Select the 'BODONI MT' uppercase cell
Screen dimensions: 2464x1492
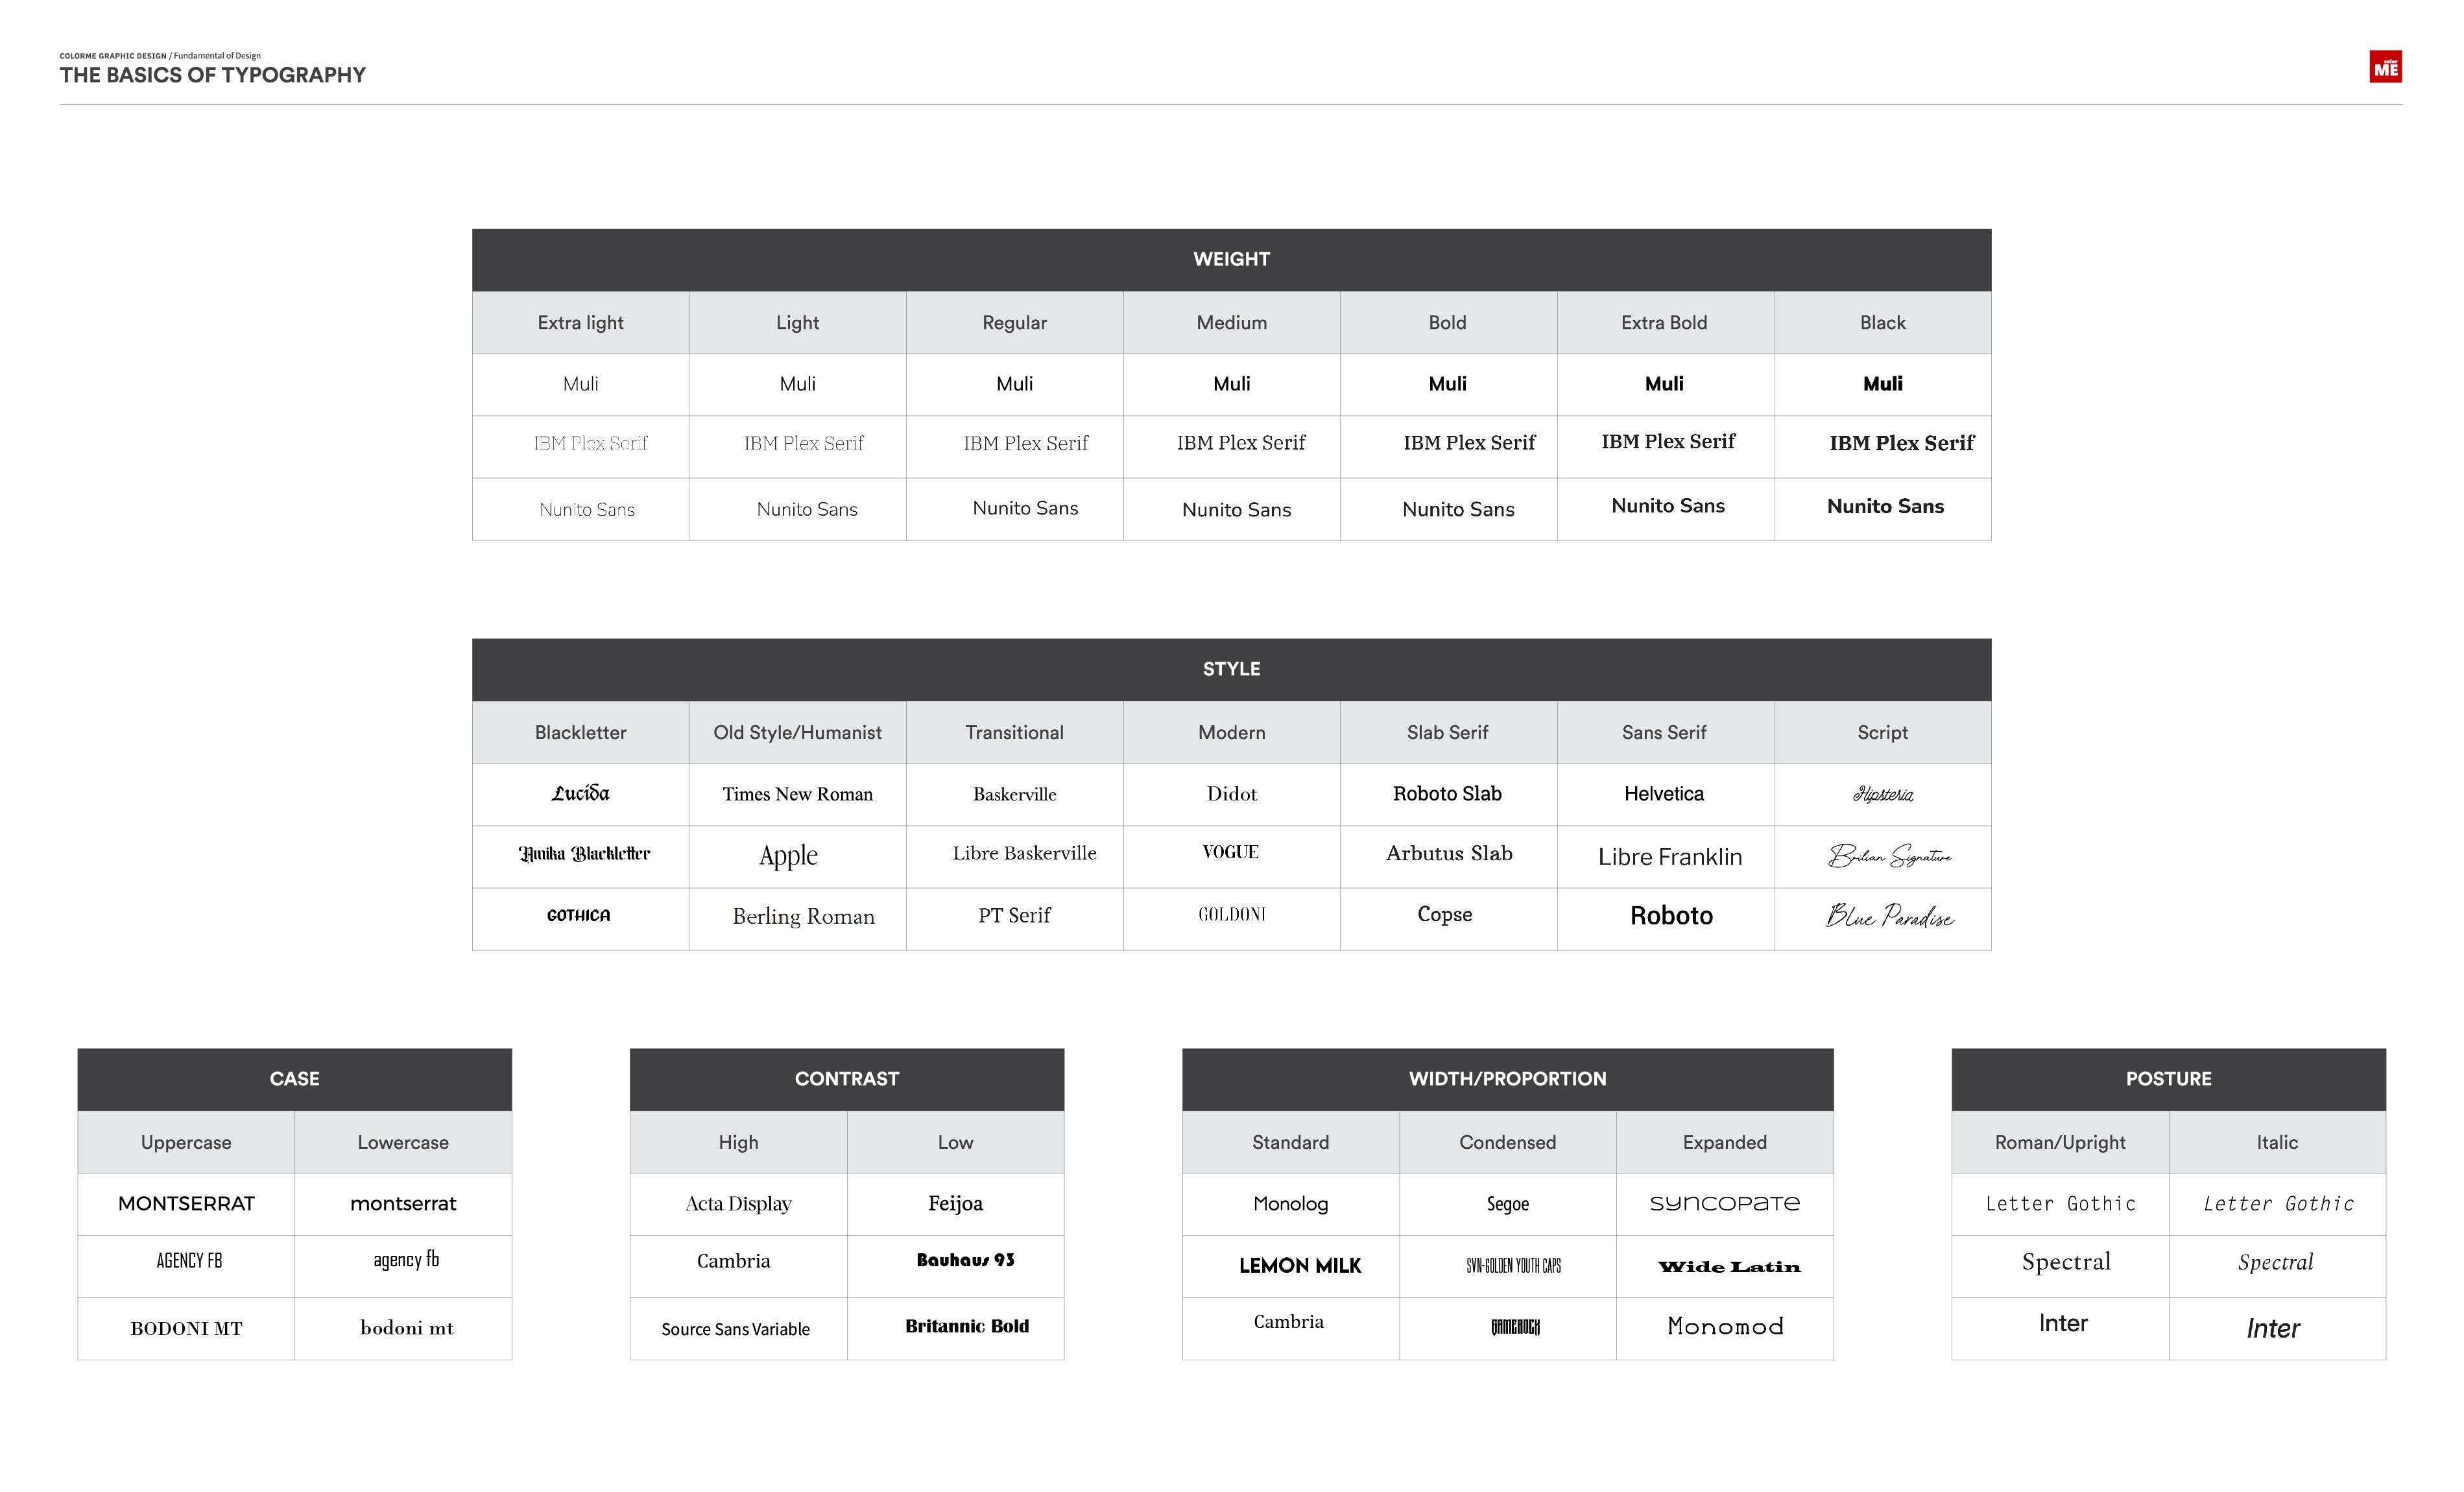click(x=186, y=1329)
